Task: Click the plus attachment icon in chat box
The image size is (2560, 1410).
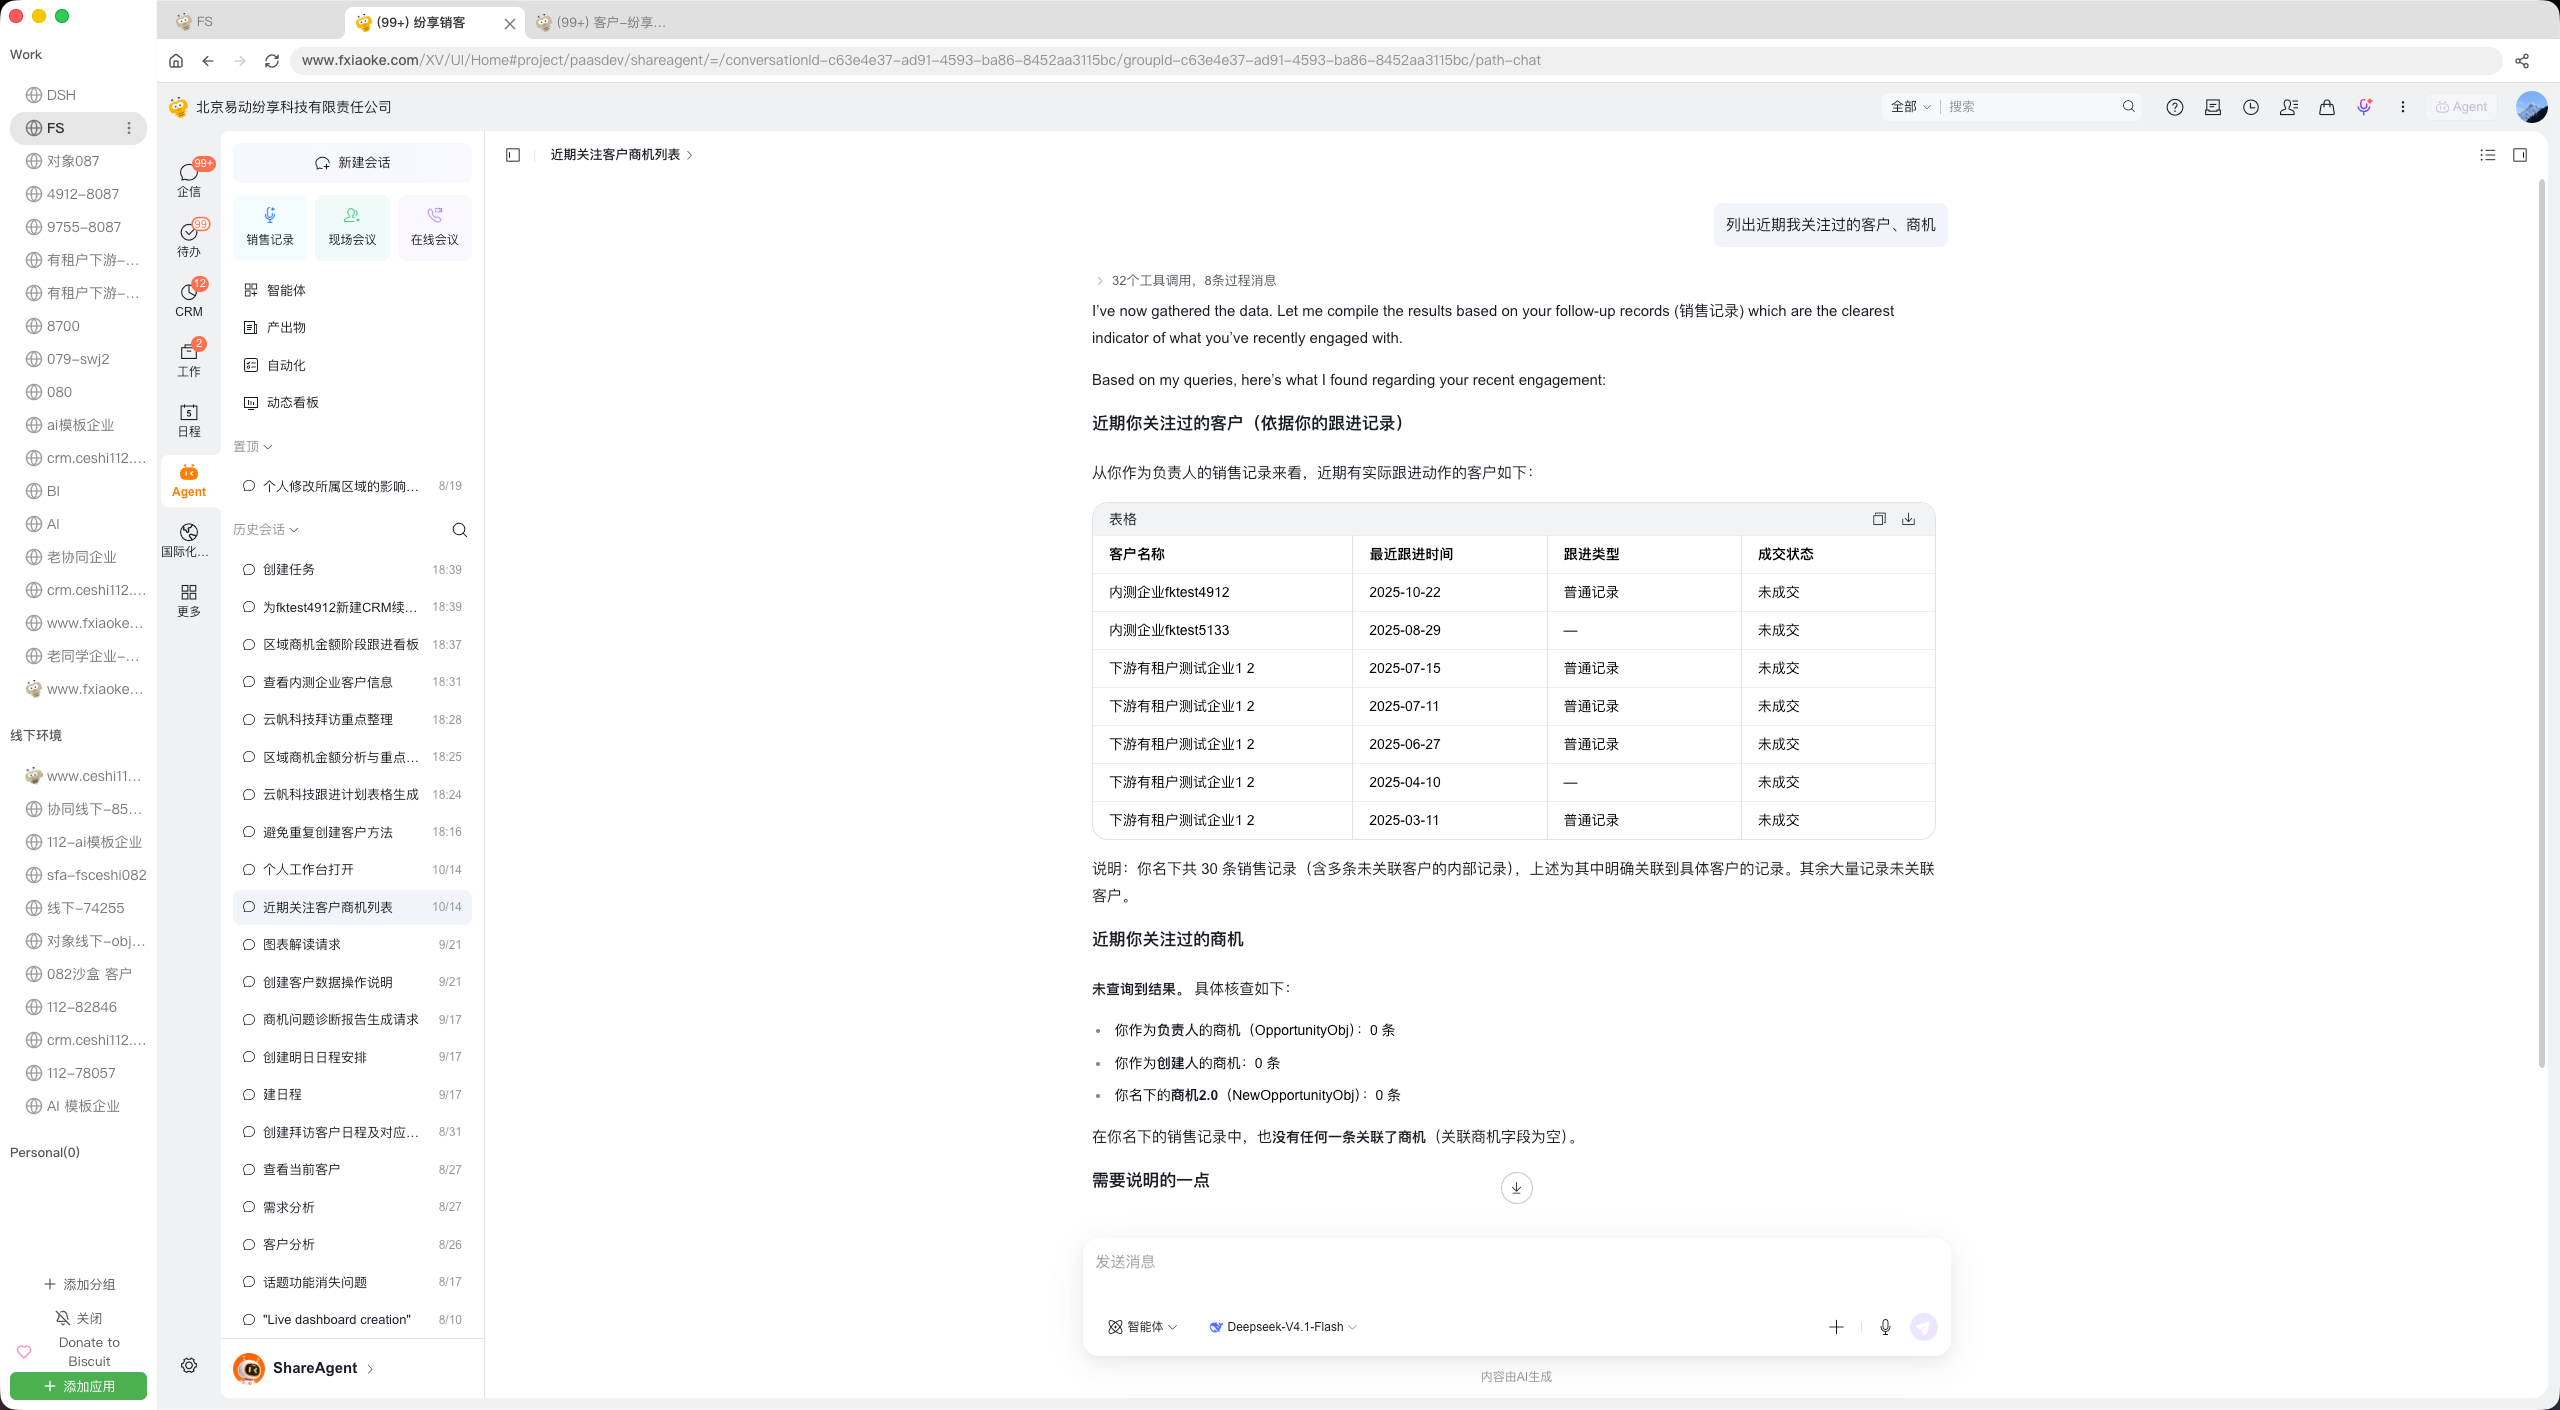Action: point(1836,1327)
